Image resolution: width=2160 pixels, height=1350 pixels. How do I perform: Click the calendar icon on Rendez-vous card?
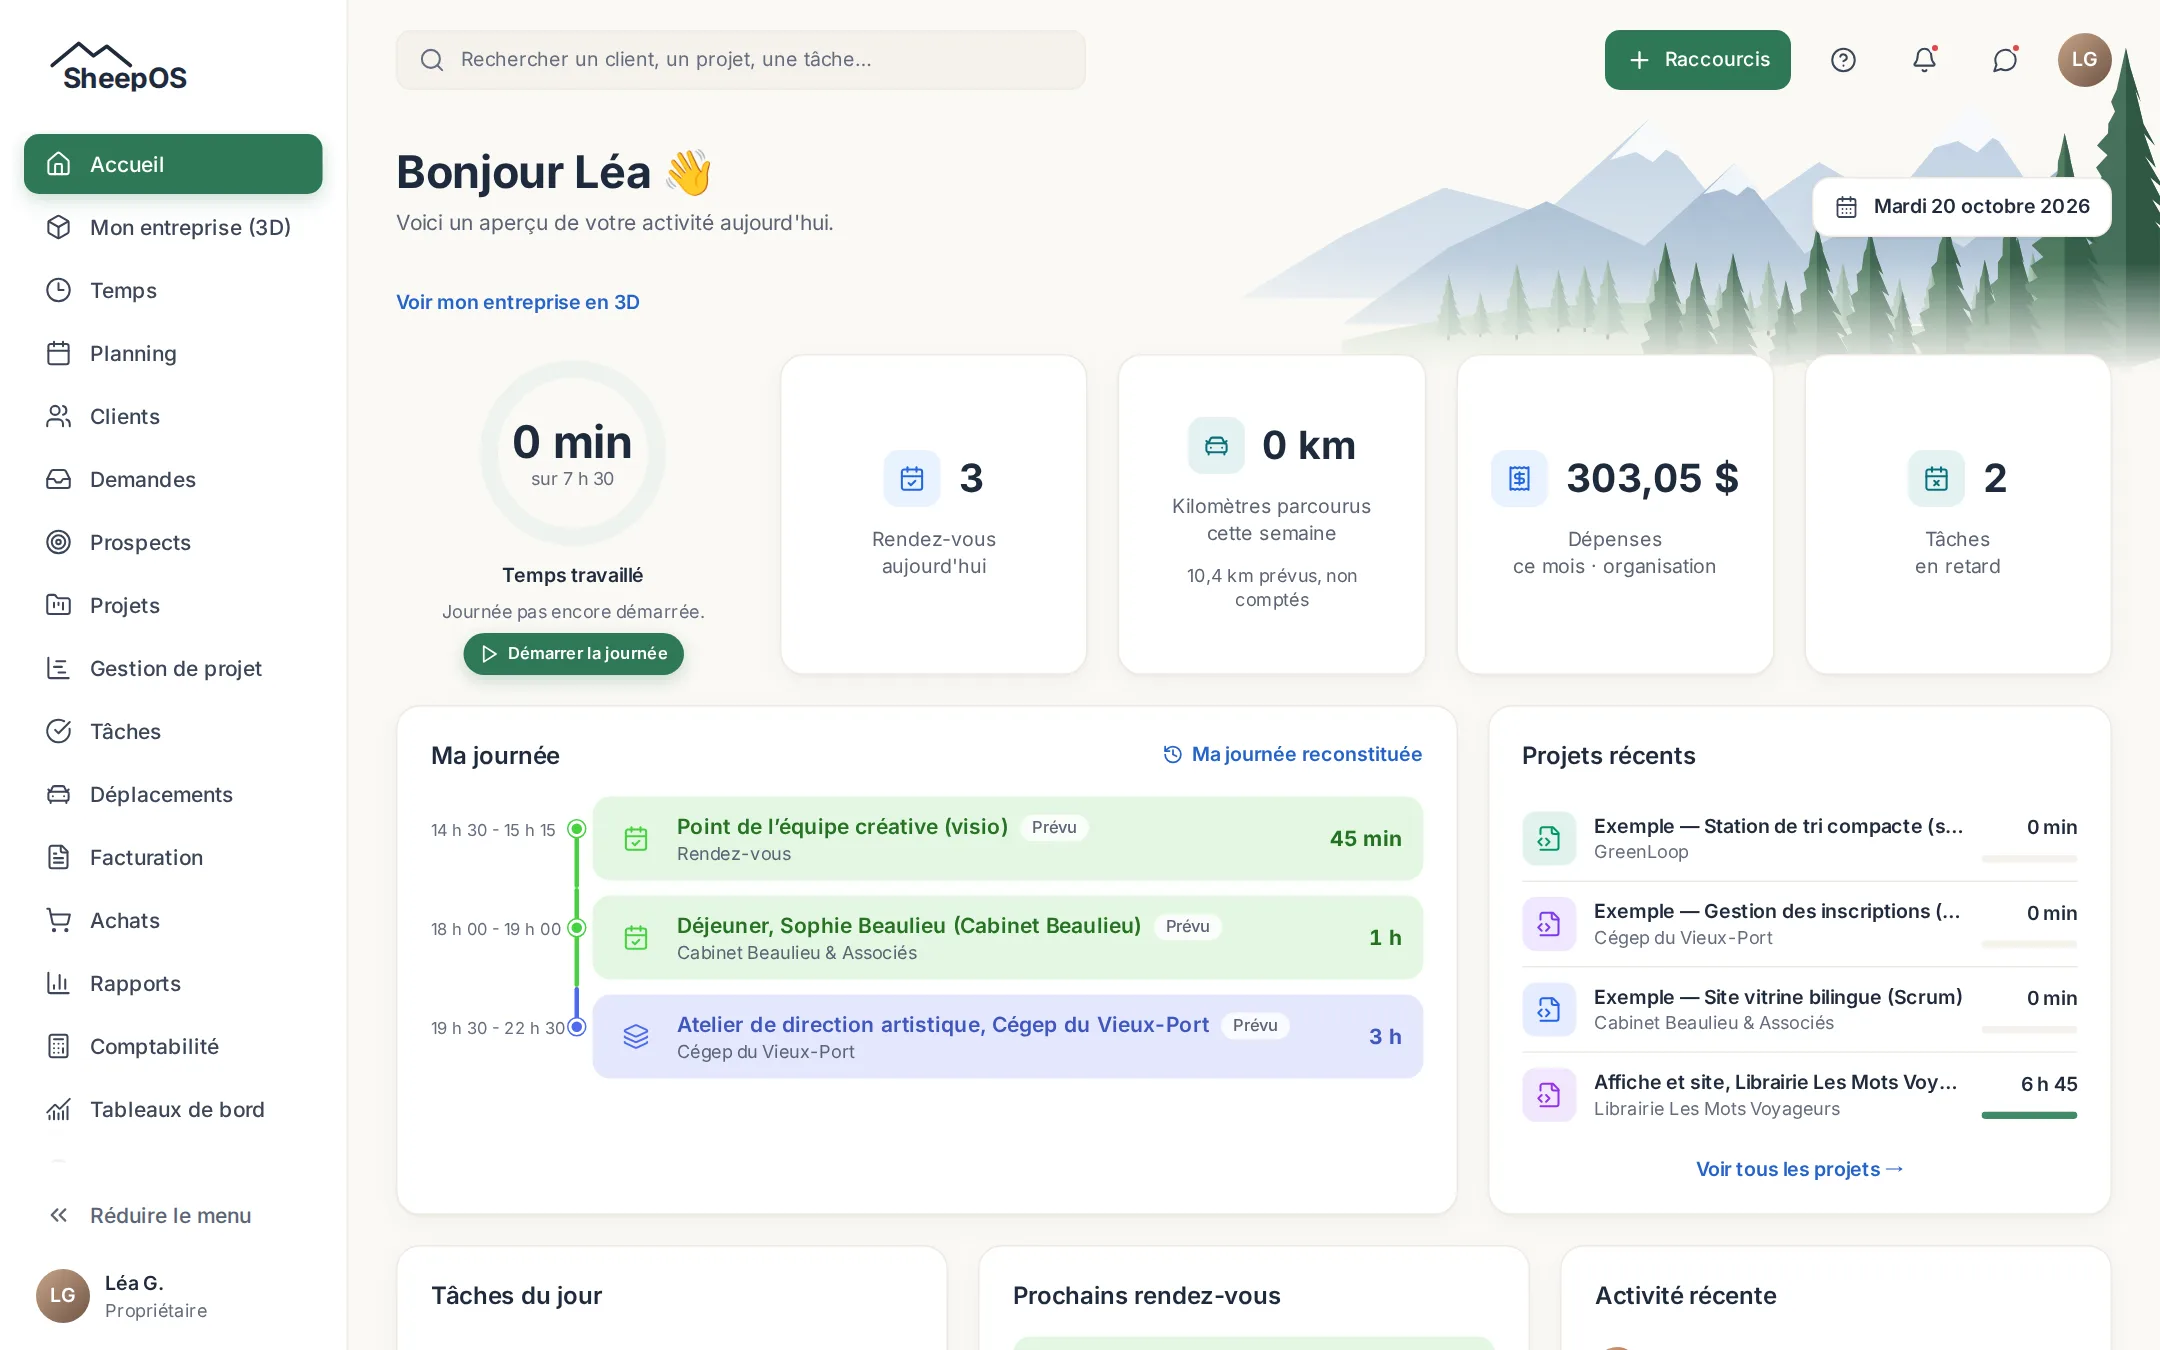pos(912,479)
